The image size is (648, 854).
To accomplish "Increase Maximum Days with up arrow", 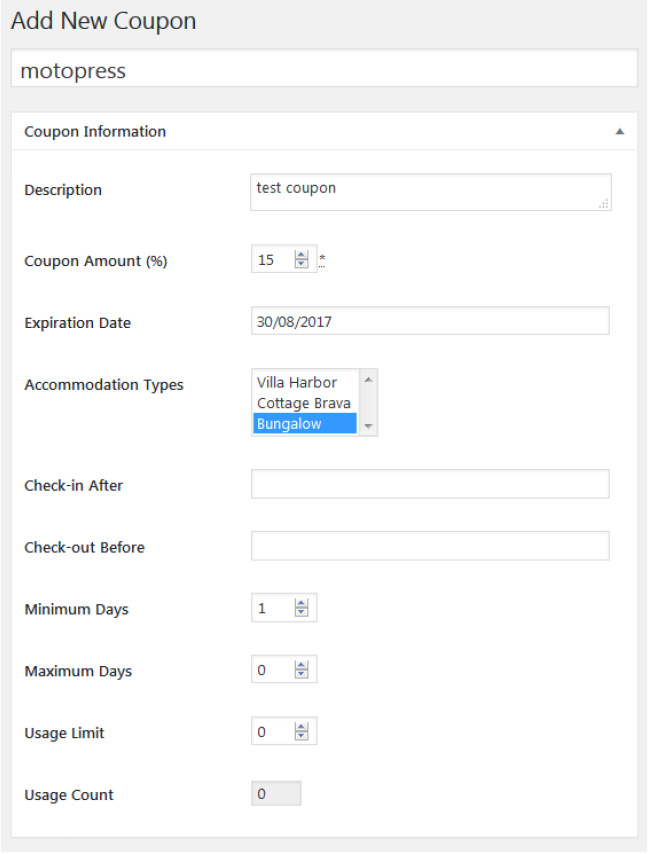I will [x=301, y=666].
